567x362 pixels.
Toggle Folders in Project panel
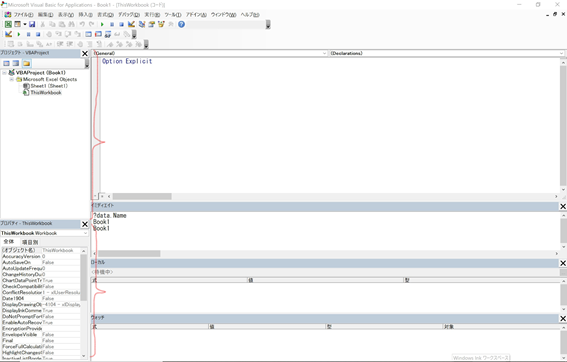point(26,63)
